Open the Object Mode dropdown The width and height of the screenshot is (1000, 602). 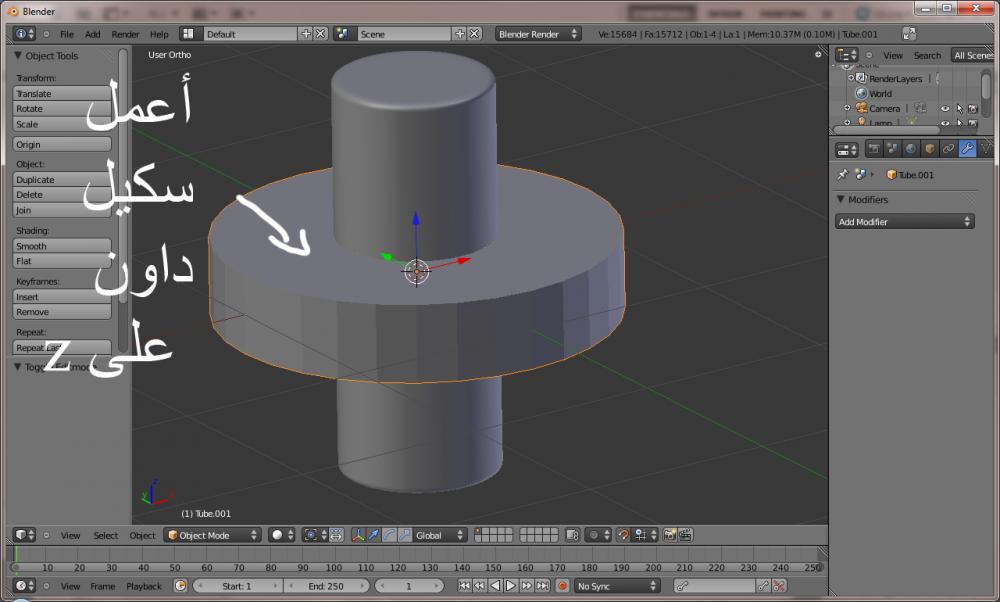[x=212, y=536]
